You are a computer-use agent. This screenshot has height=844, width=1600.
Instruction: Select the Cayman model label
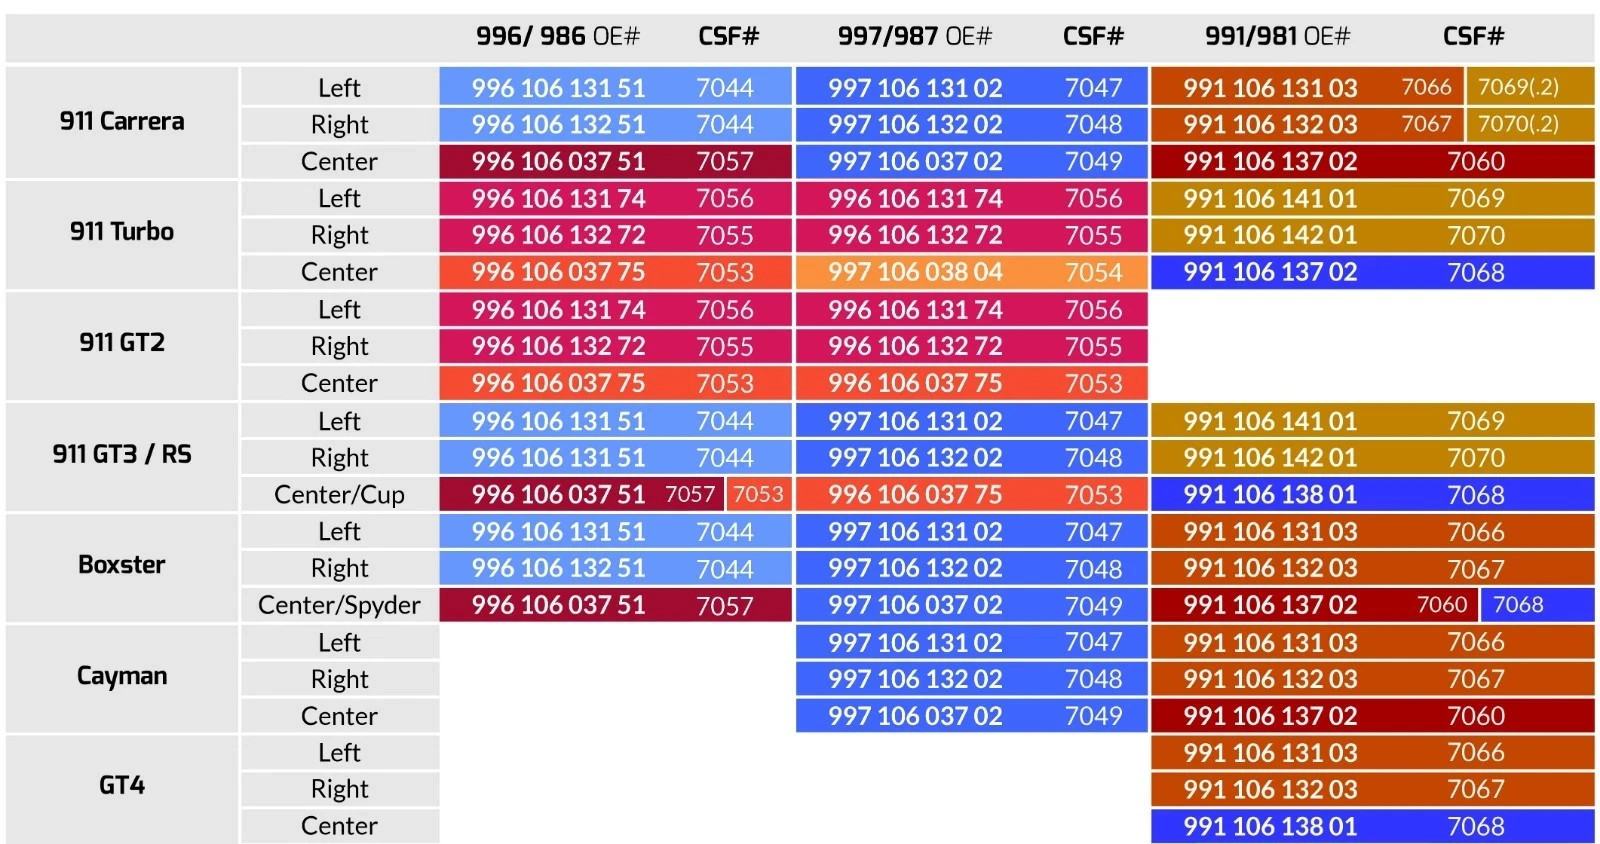(x=122, y=676)
